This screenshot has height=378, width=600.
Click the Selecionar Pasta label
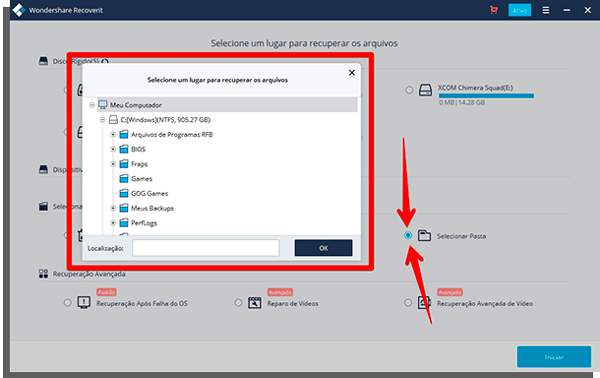tap(461, 236)
